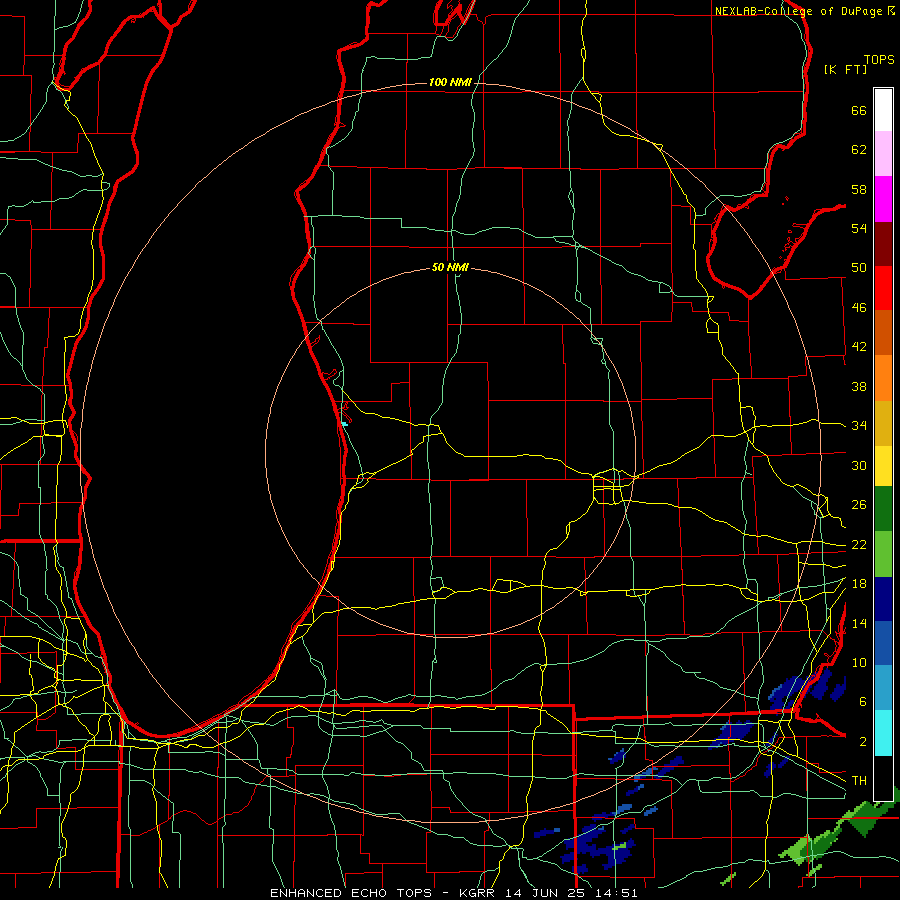Click the white 66 kft color swatch
Screen dimensions: 900x900
pos(883,110)
